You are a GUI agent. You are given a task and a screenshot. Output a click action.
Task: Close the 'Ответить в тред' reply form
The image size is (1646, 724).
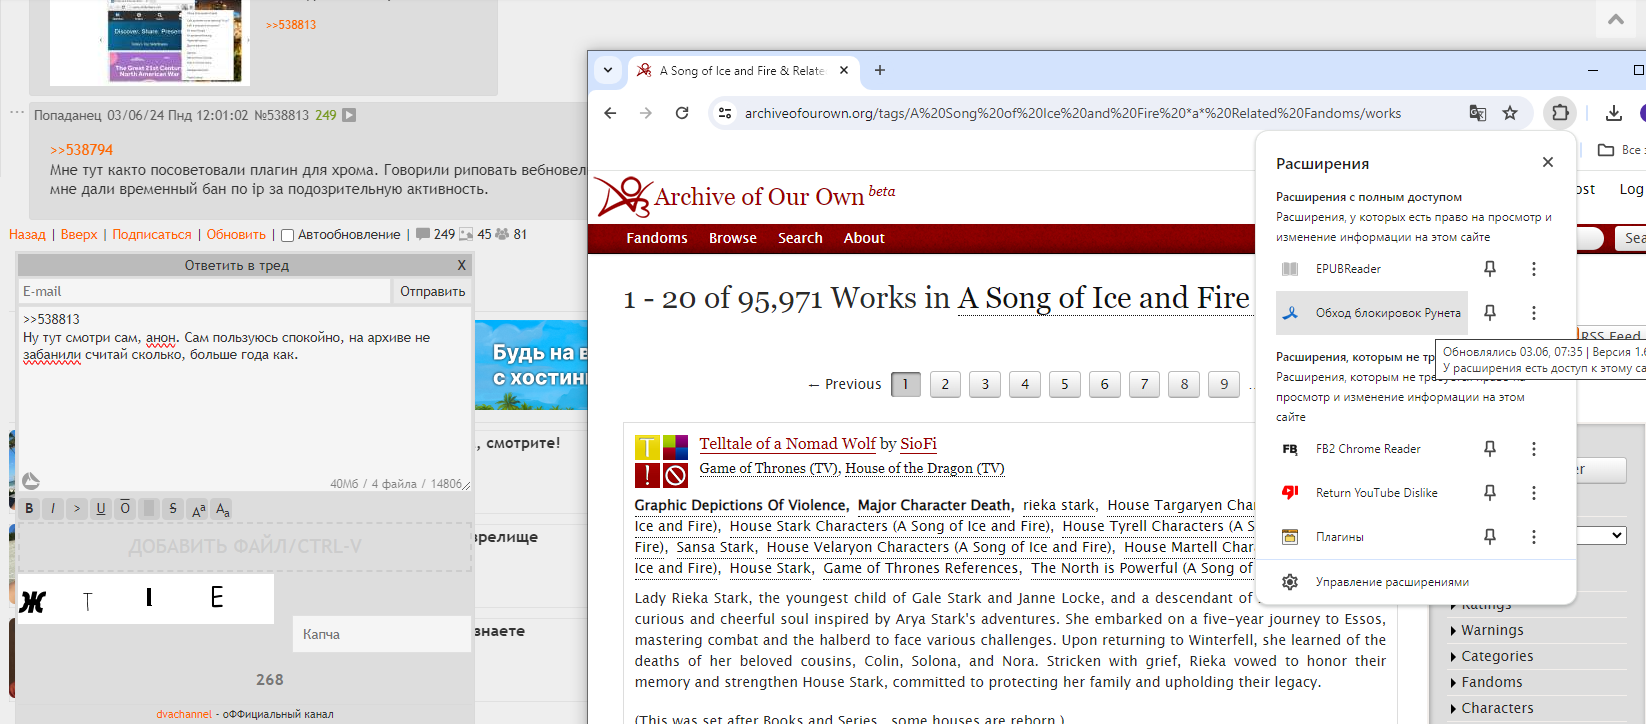pos(461,265)
